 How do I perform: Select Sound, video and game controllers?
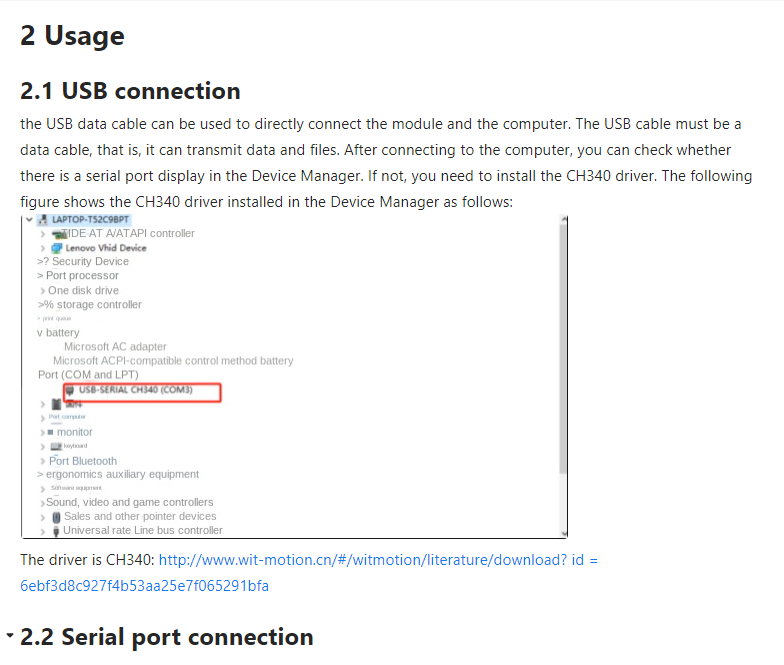(x=130, y=502)
